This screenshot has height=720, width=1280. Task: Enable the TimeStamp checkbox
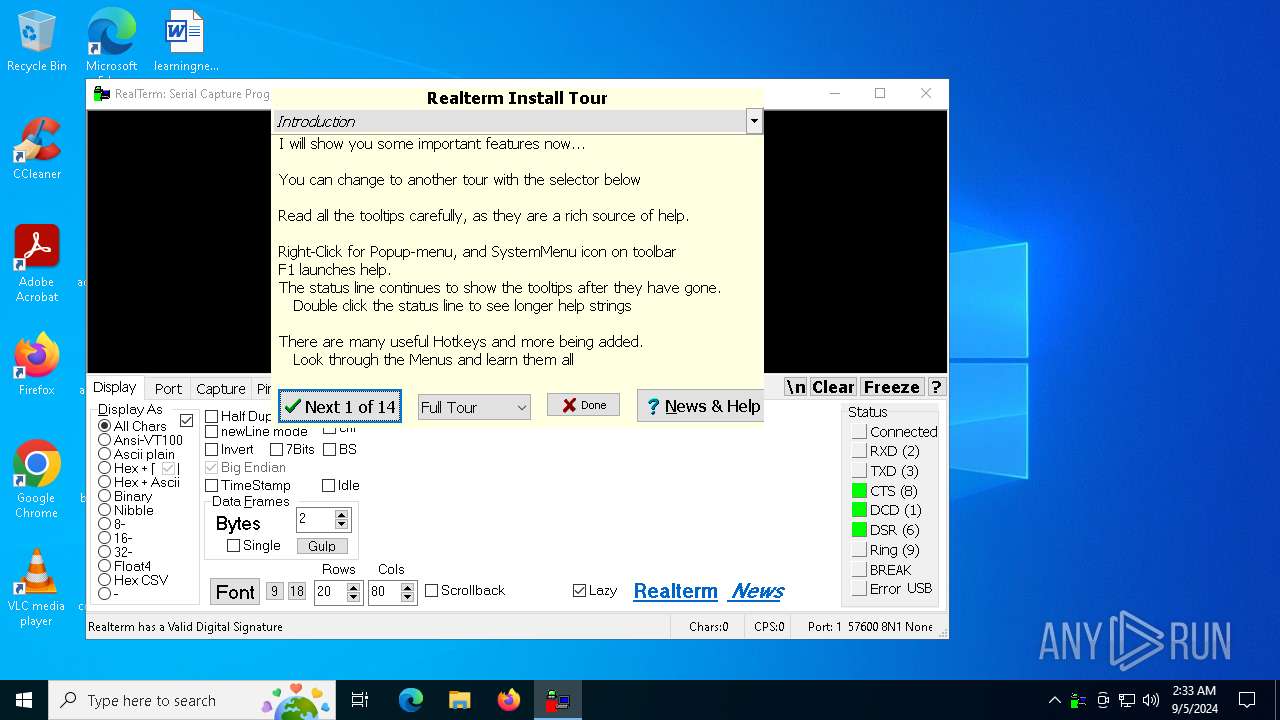click(x=212, y=486)
